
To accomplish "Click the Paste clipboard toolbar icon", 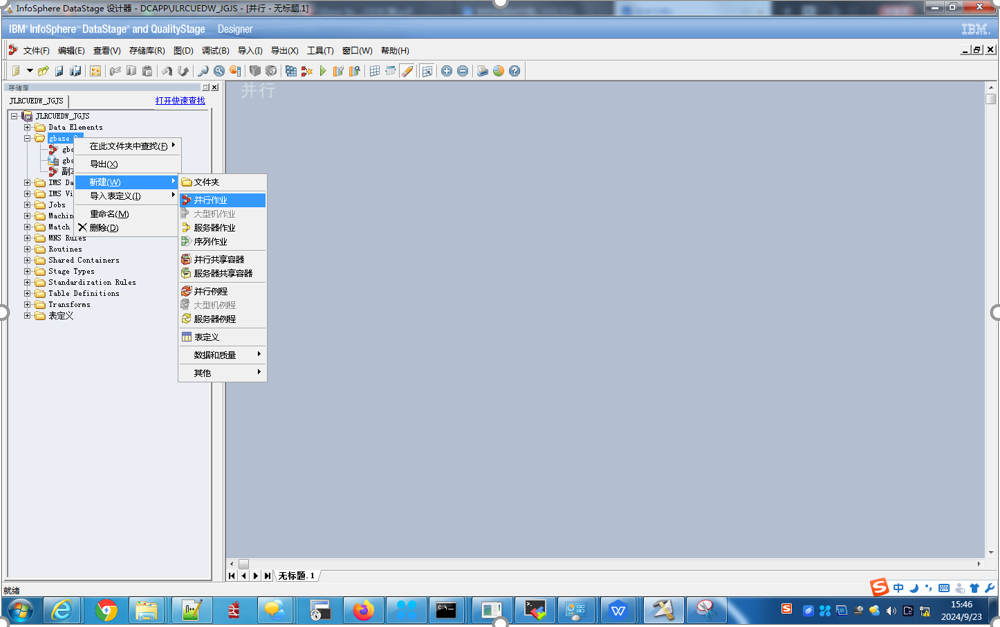I will (x=147, y=71).
